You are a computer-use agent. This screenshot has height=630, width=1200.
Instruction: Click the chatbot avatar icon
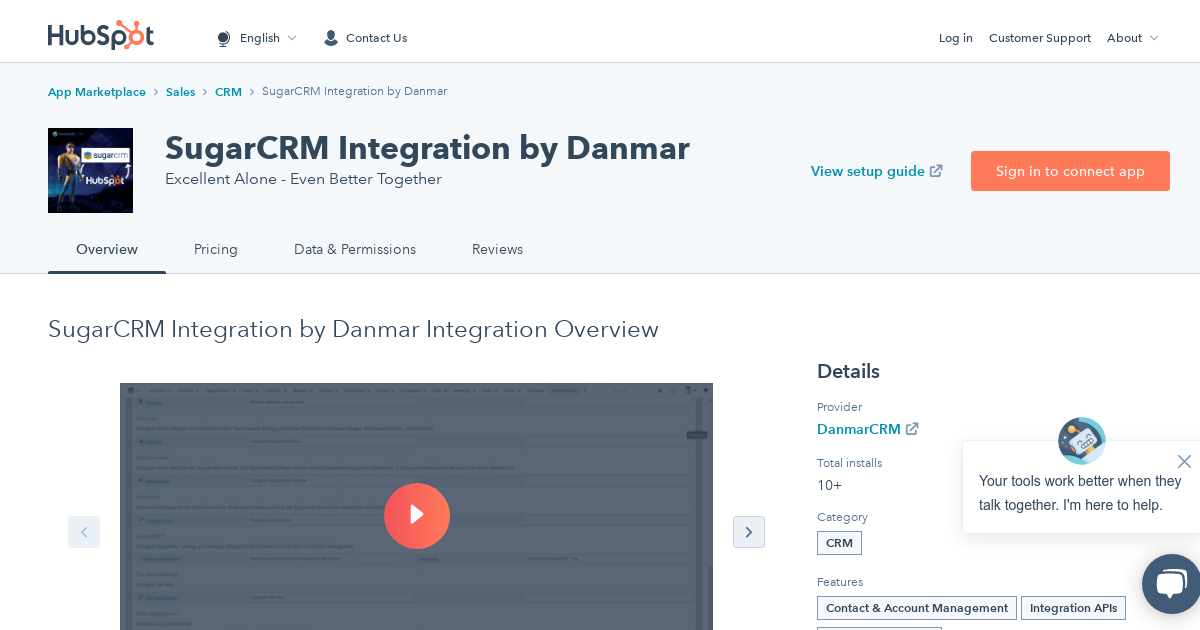tap(1082, 441)
